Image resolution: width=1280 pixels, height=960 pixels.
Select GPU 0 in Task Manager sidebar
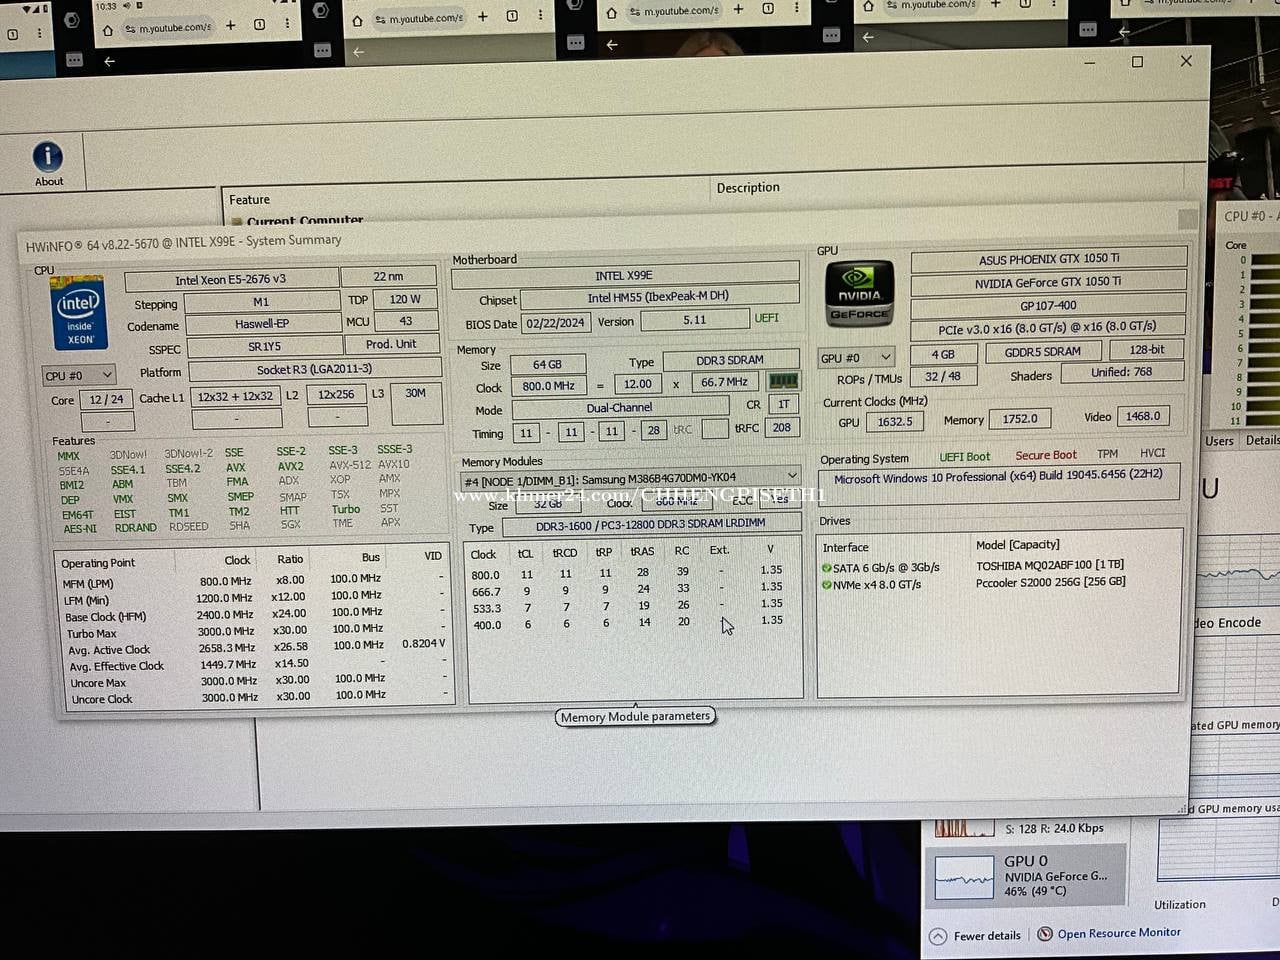click(1025, 875)
